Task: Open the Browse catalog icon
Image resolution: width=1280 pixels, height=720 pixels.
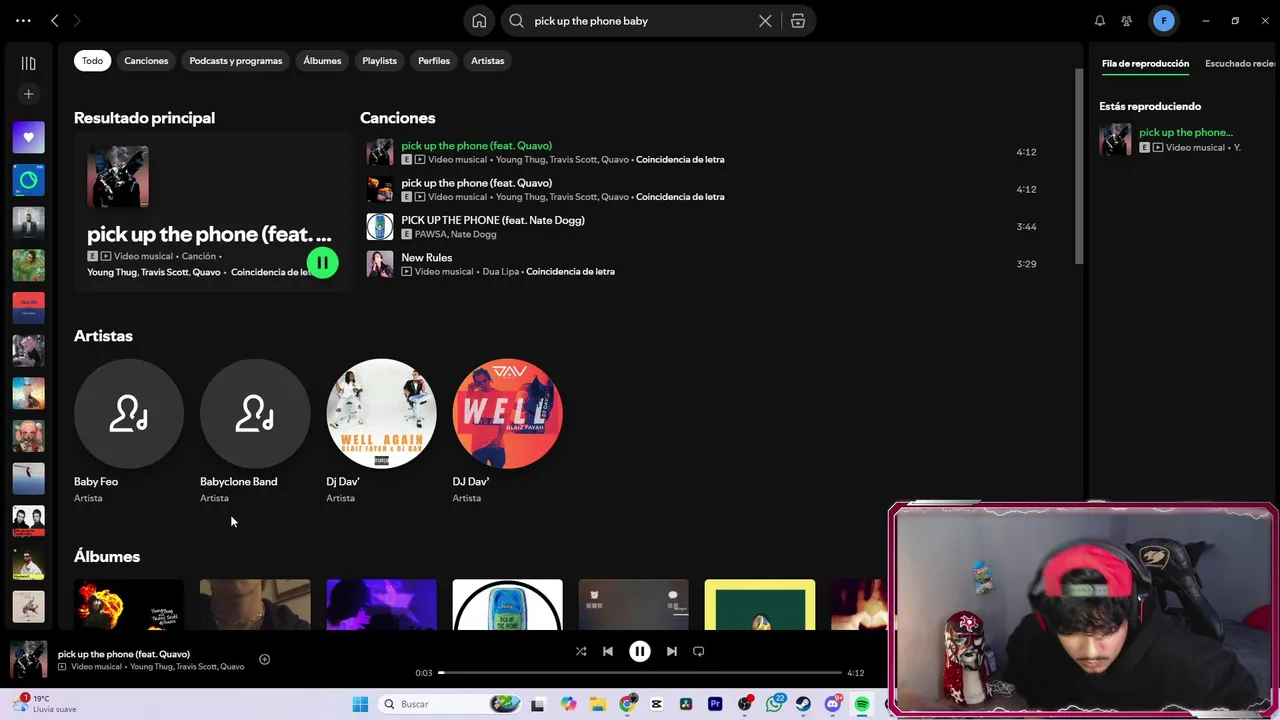Action: coord(798,21)
